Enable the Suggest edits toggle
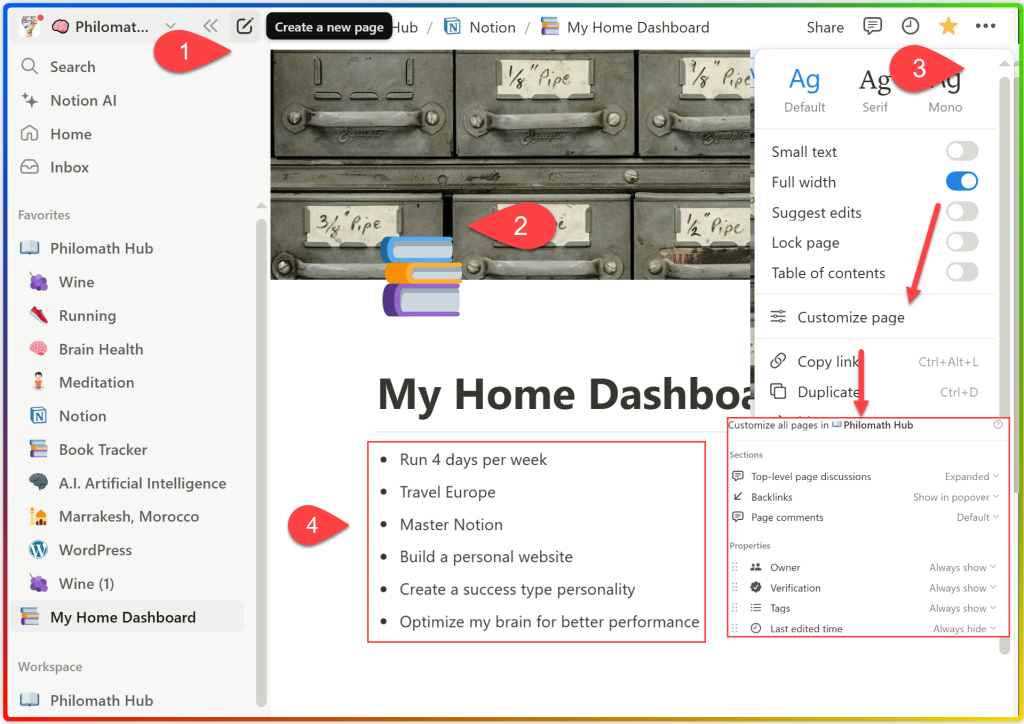Viewport: 1024px width, 724px height. pos(962,212)
